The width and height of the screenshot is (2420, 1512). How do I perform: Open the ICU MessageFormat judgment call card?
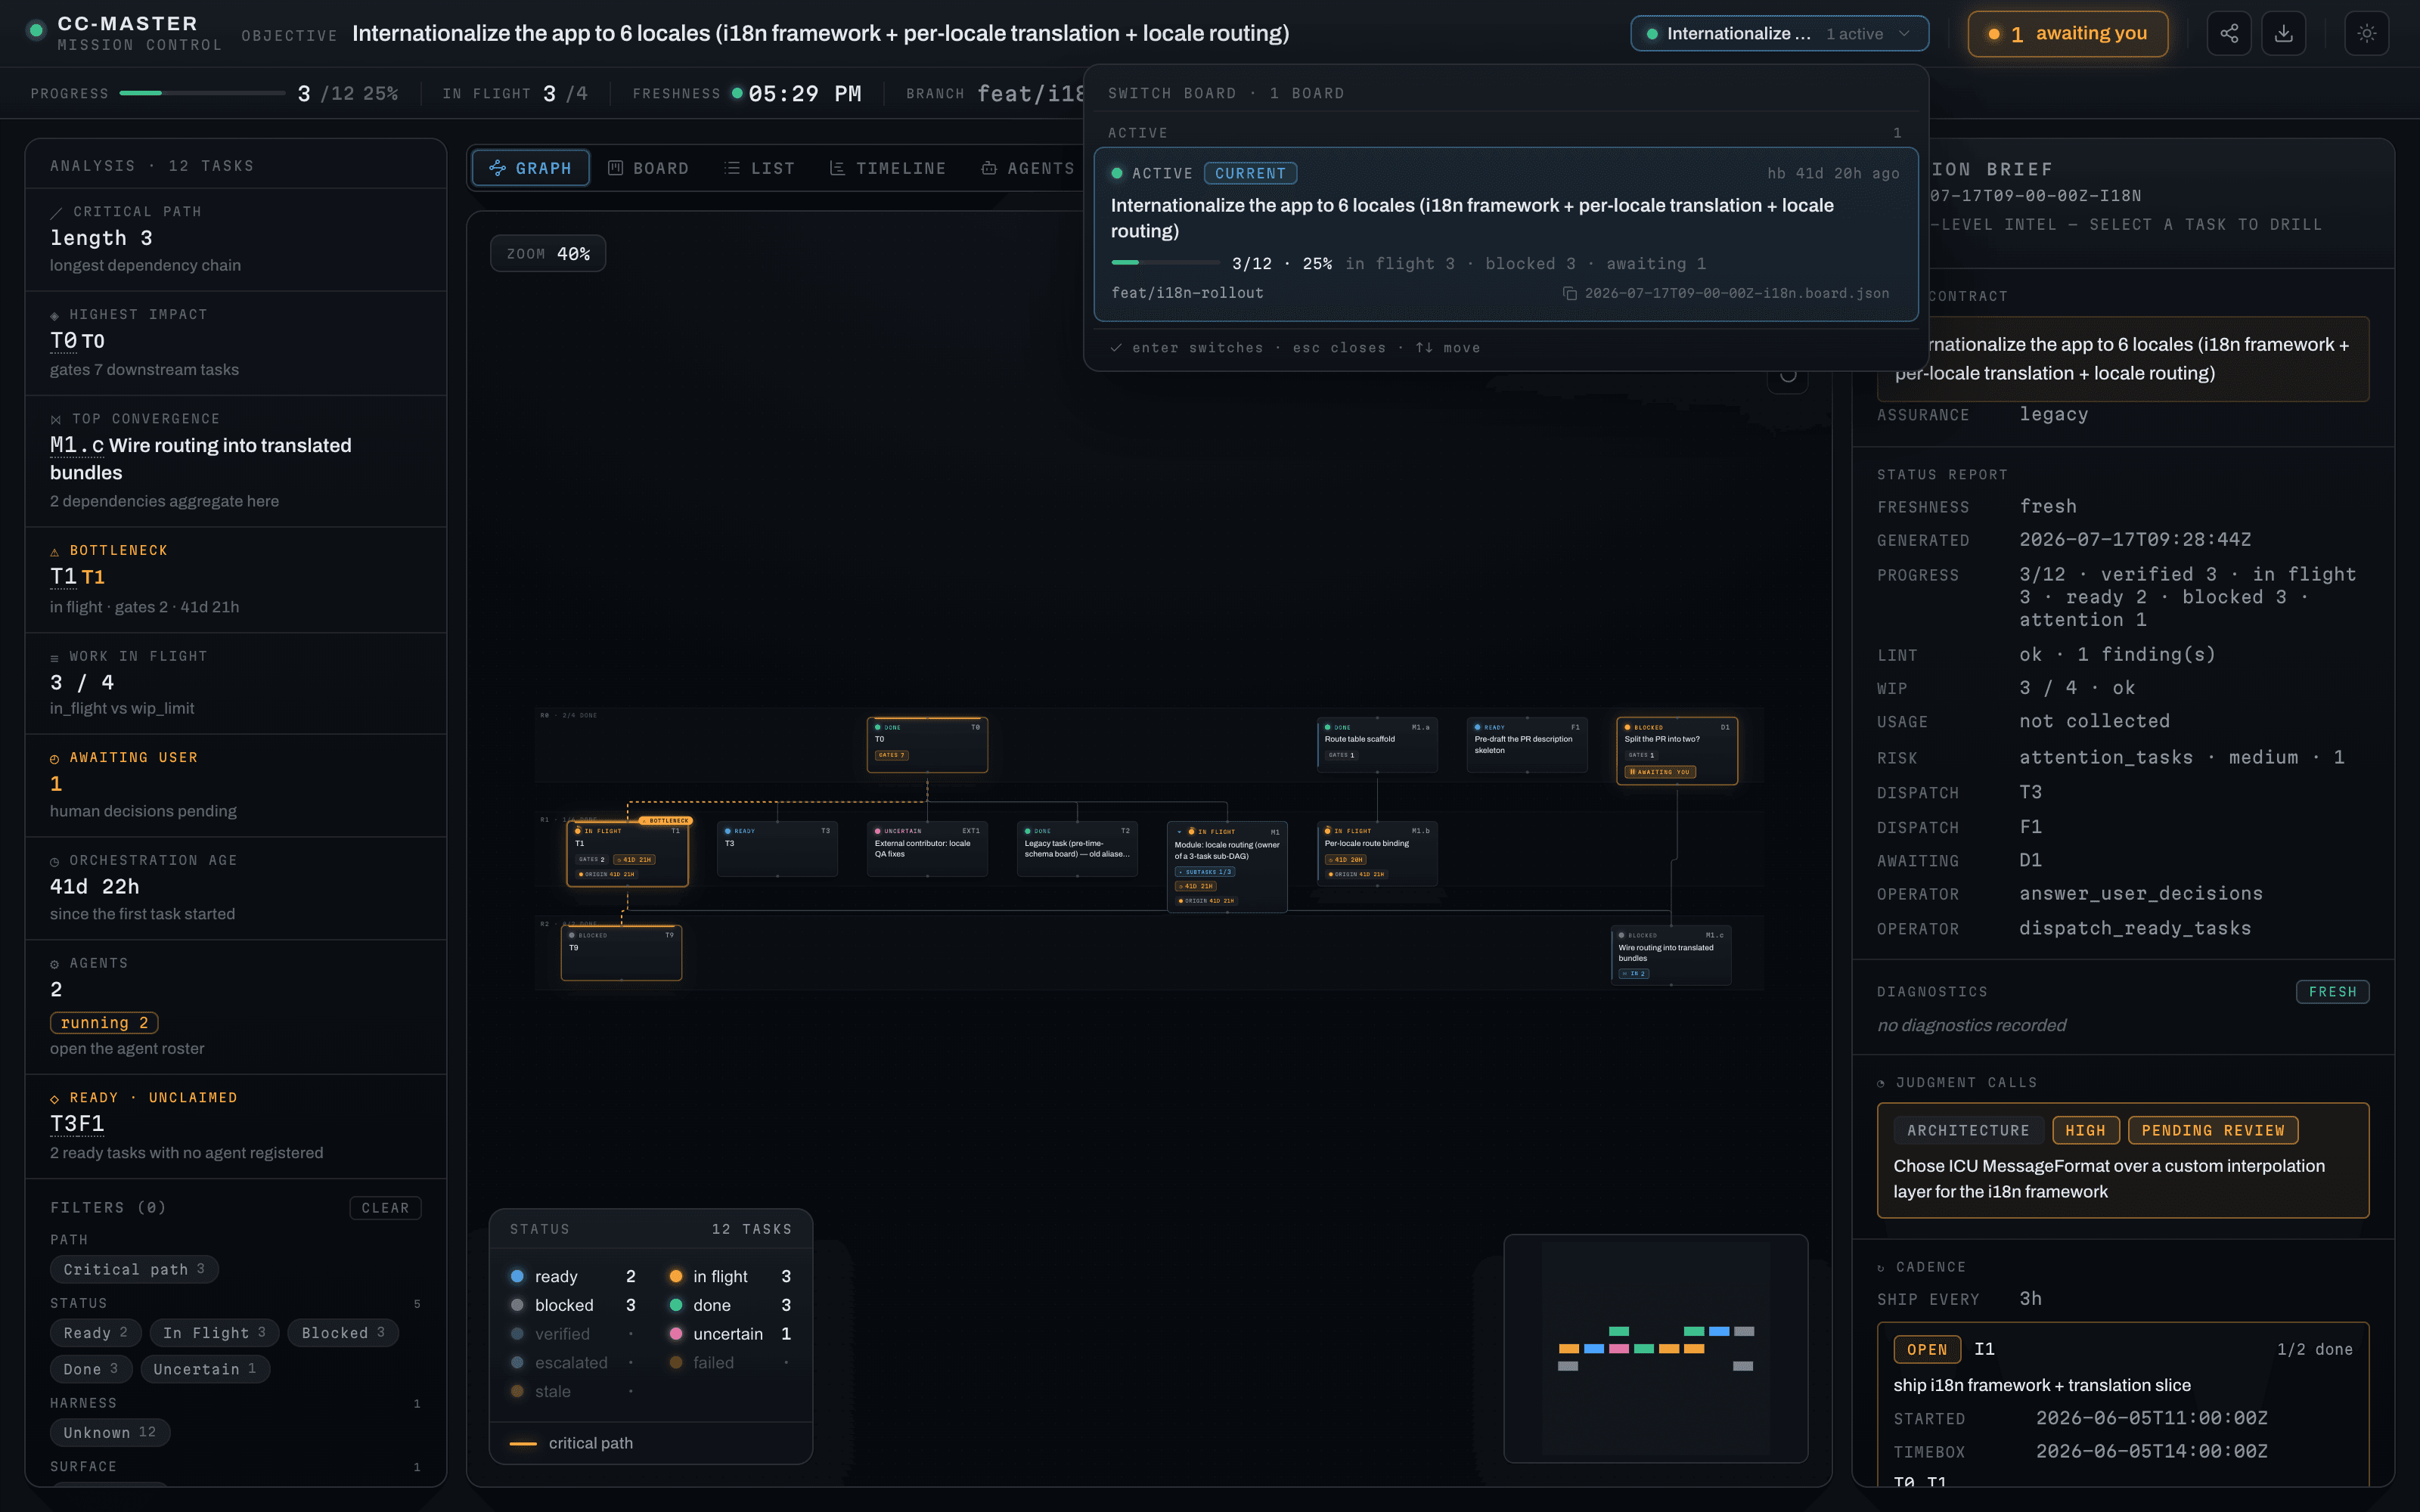pyautogui.click(x=2123, y=1160)
